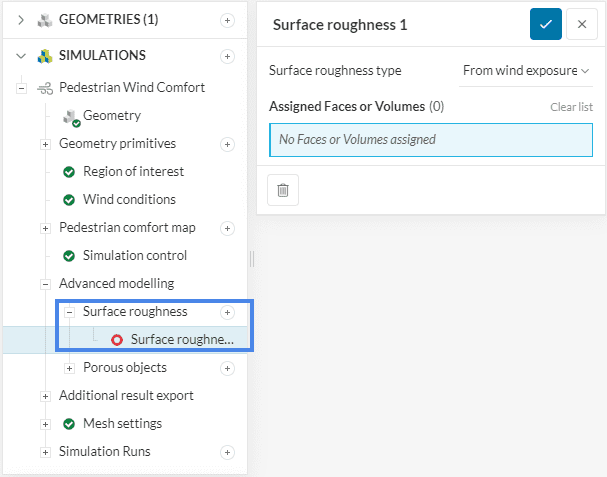Viewport: 607px width, 477px height.
Task: Collapse the SIMULATIONS section
Action: 20,56
